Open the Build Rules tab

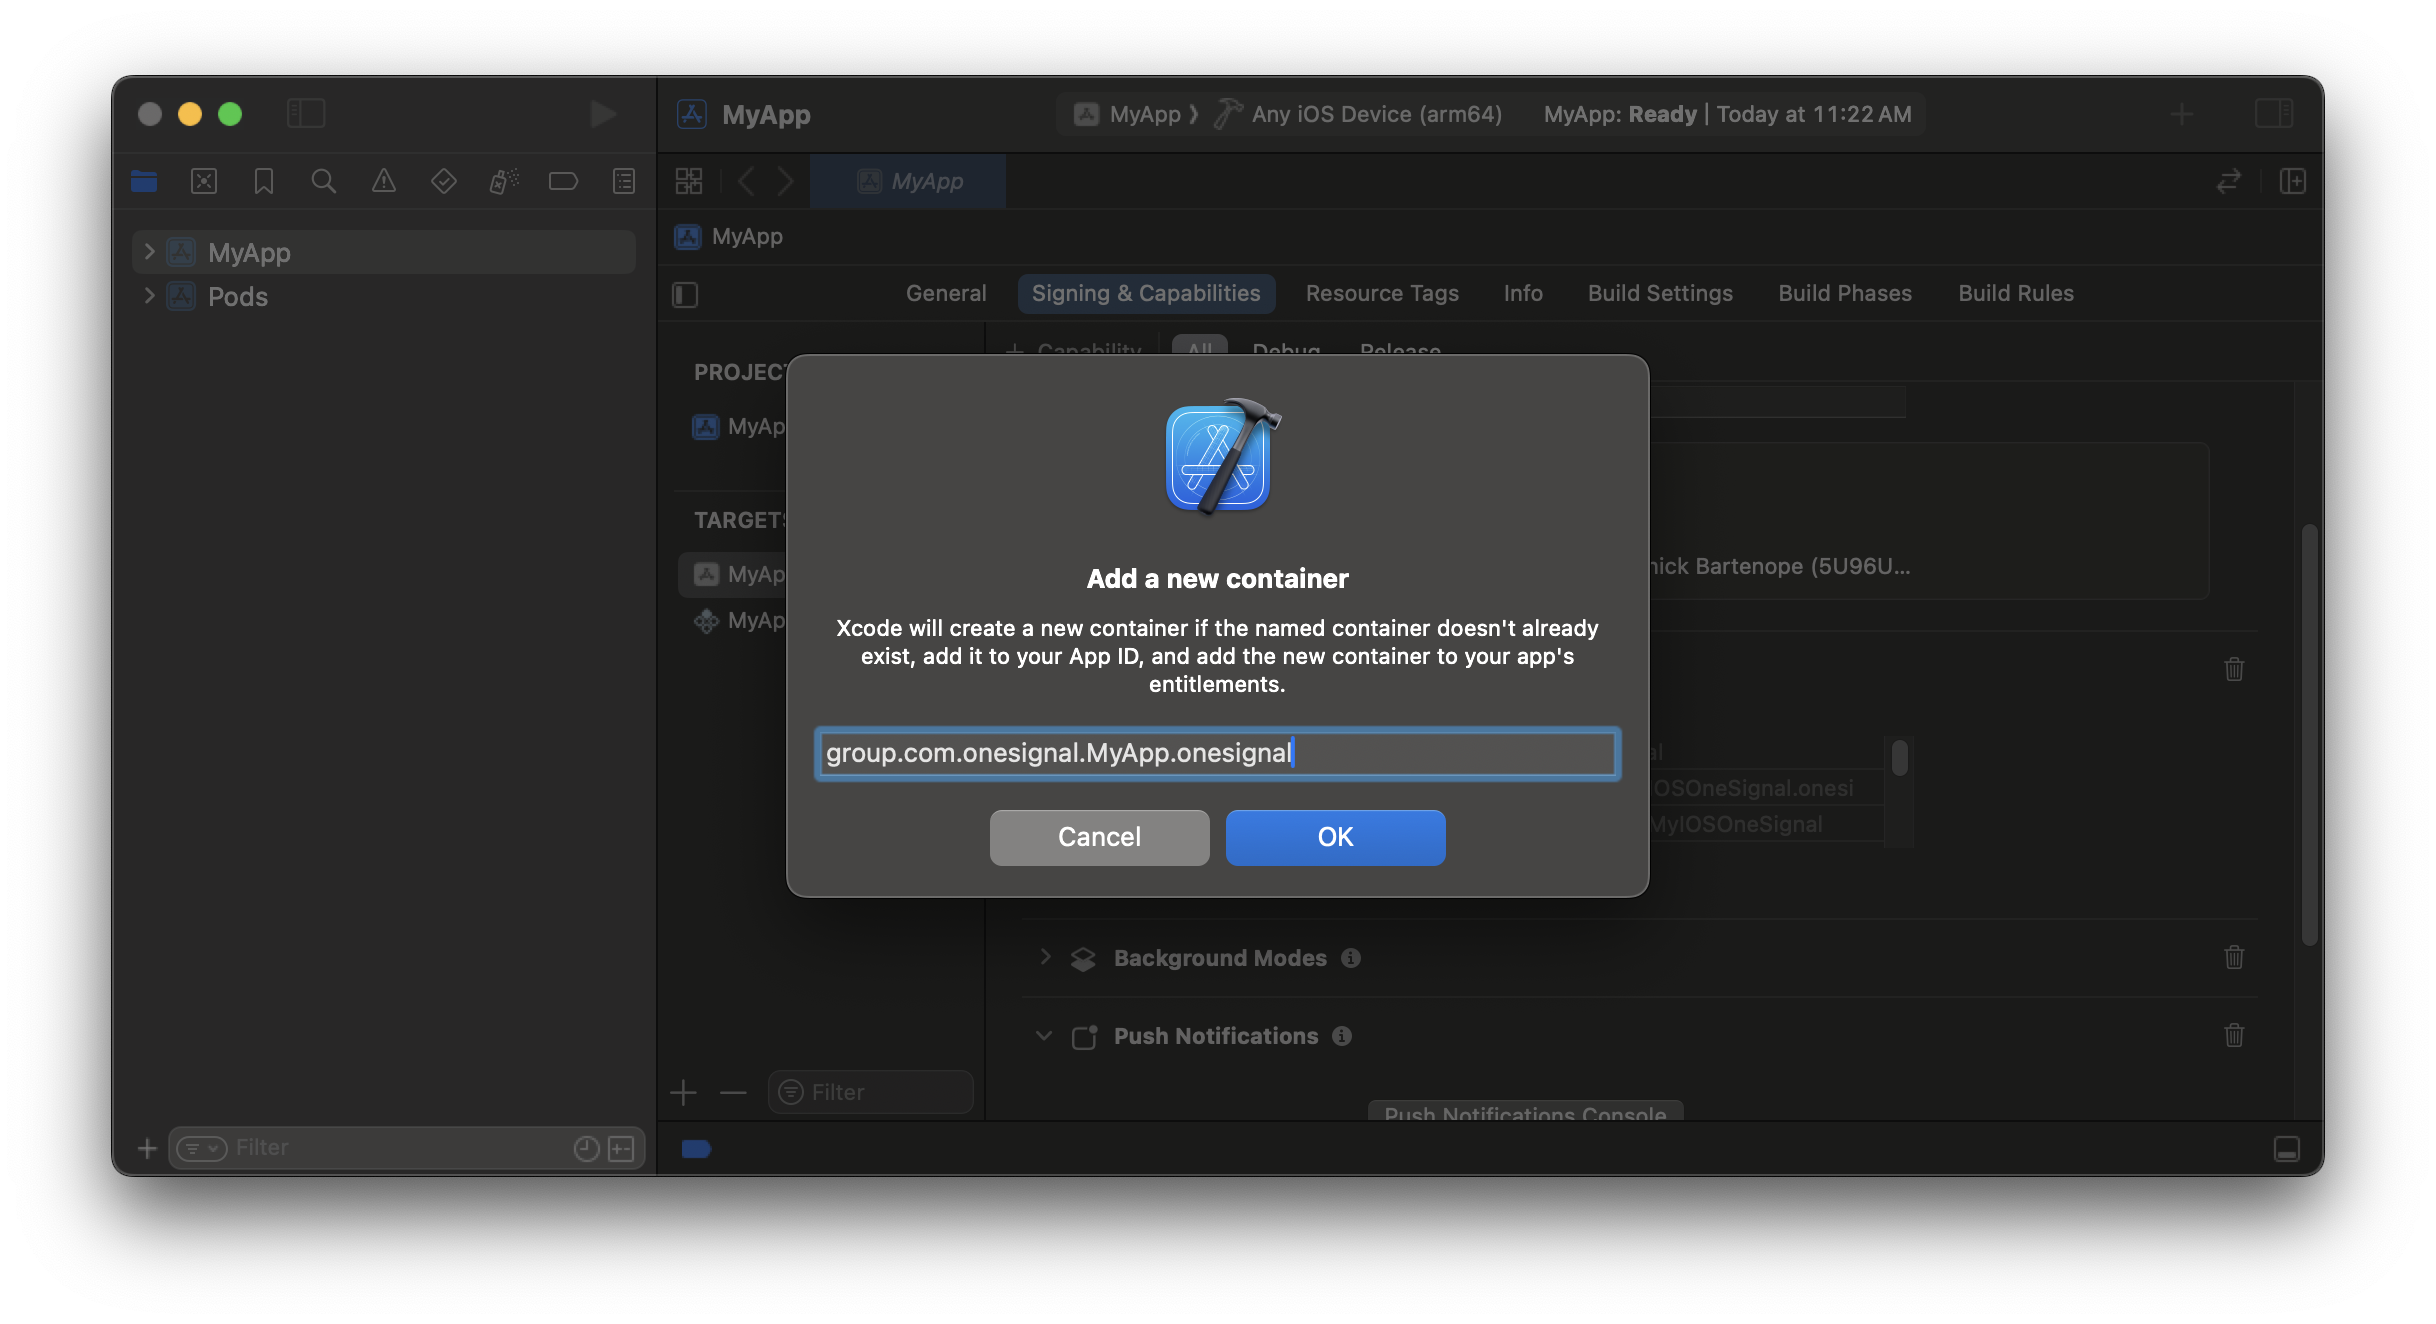tap(2016, 293)
